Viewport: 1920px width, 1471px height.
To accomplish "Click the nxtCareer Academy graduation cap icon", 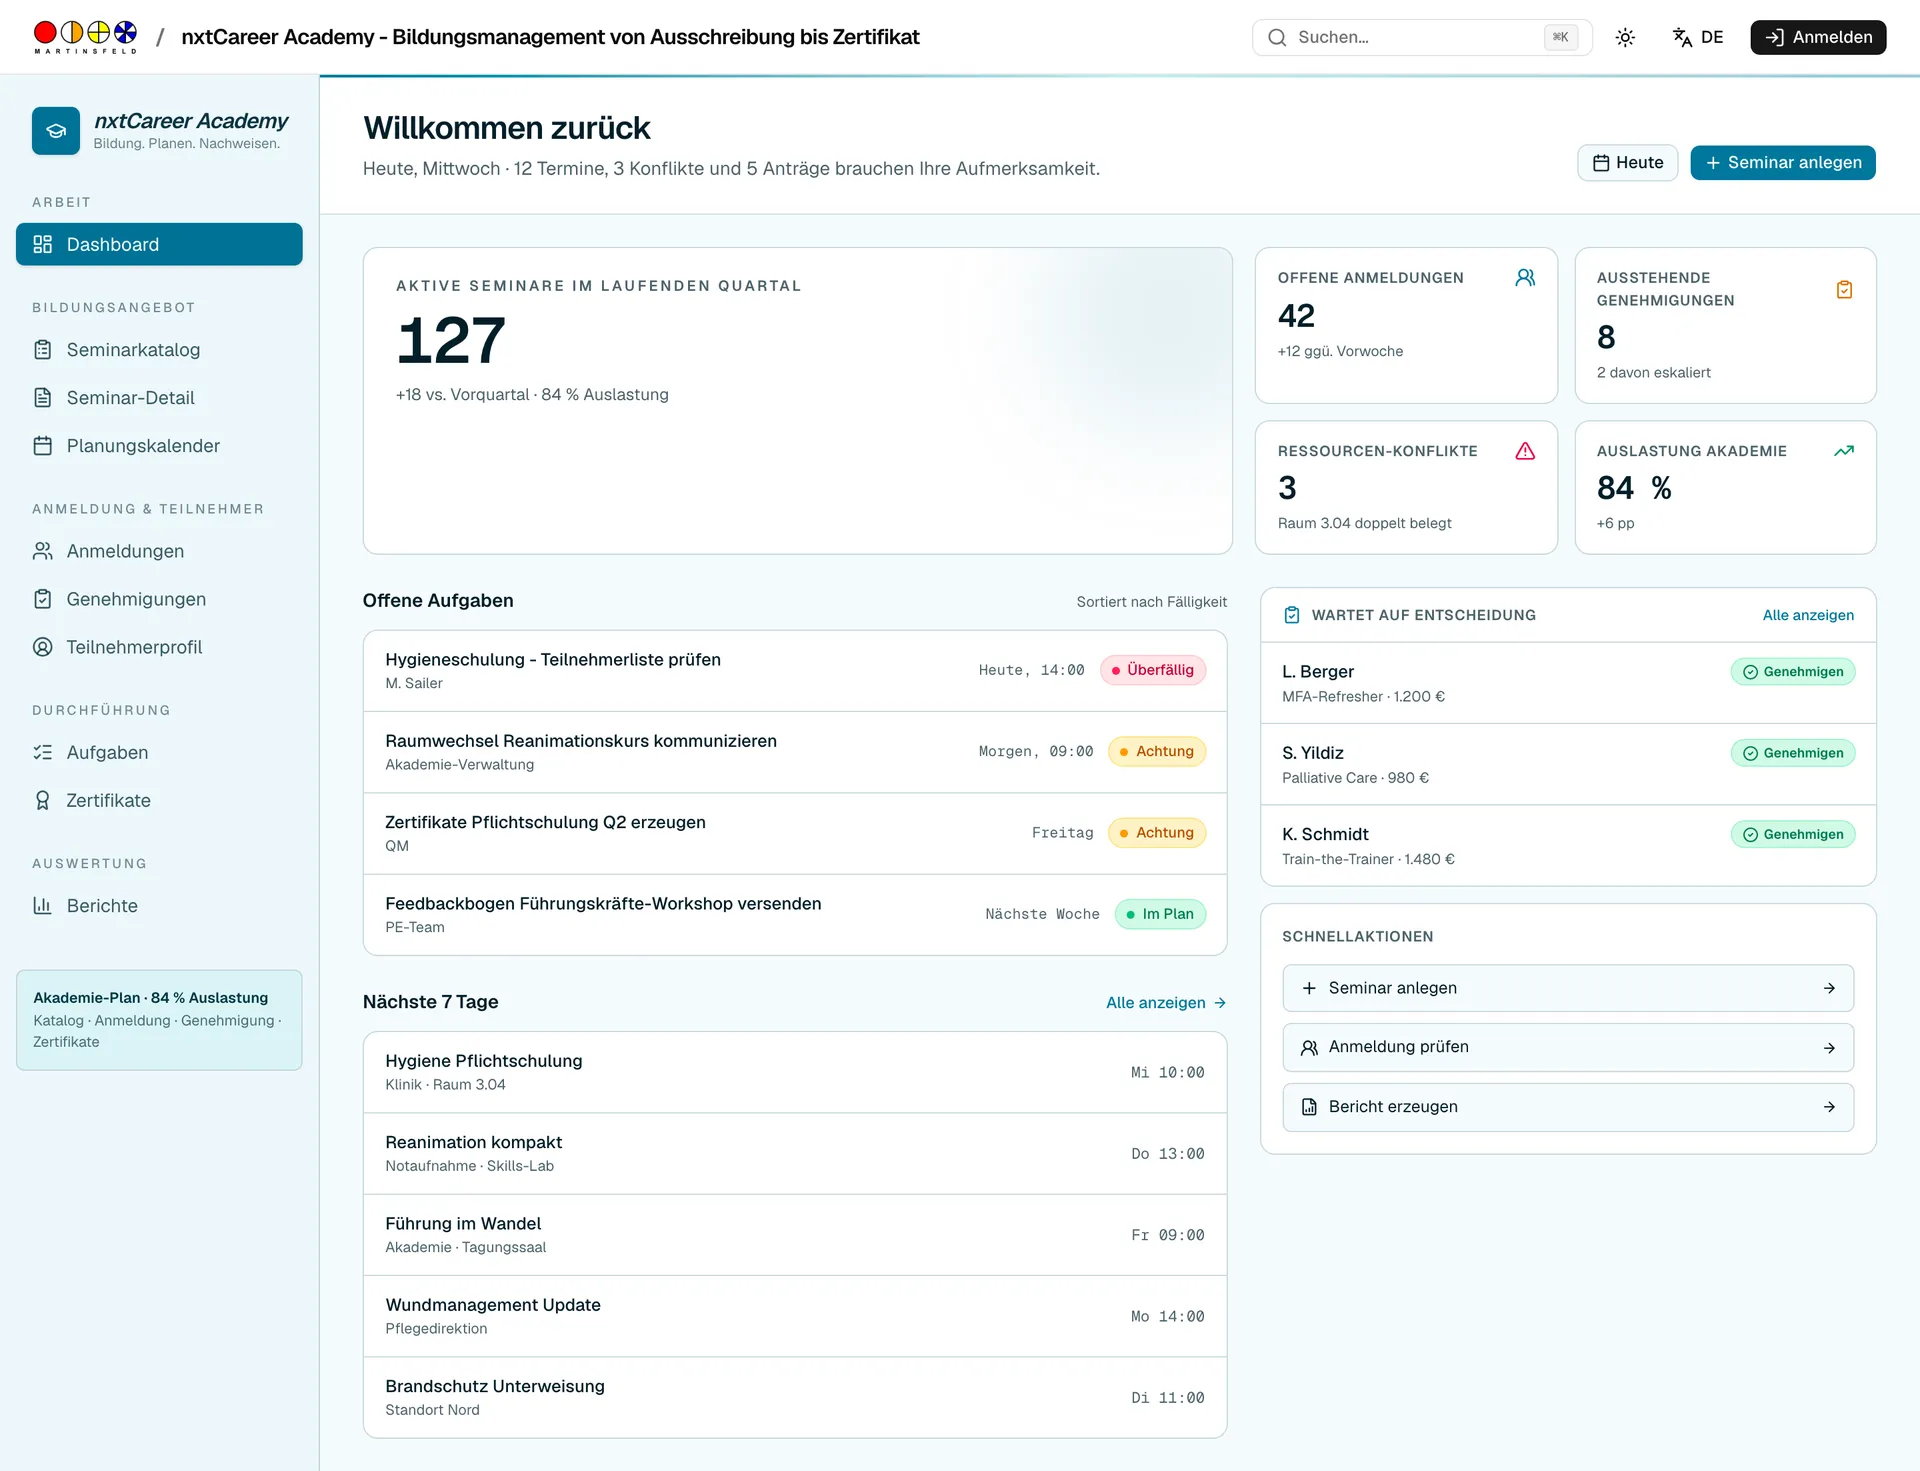I will coord(56,131).
